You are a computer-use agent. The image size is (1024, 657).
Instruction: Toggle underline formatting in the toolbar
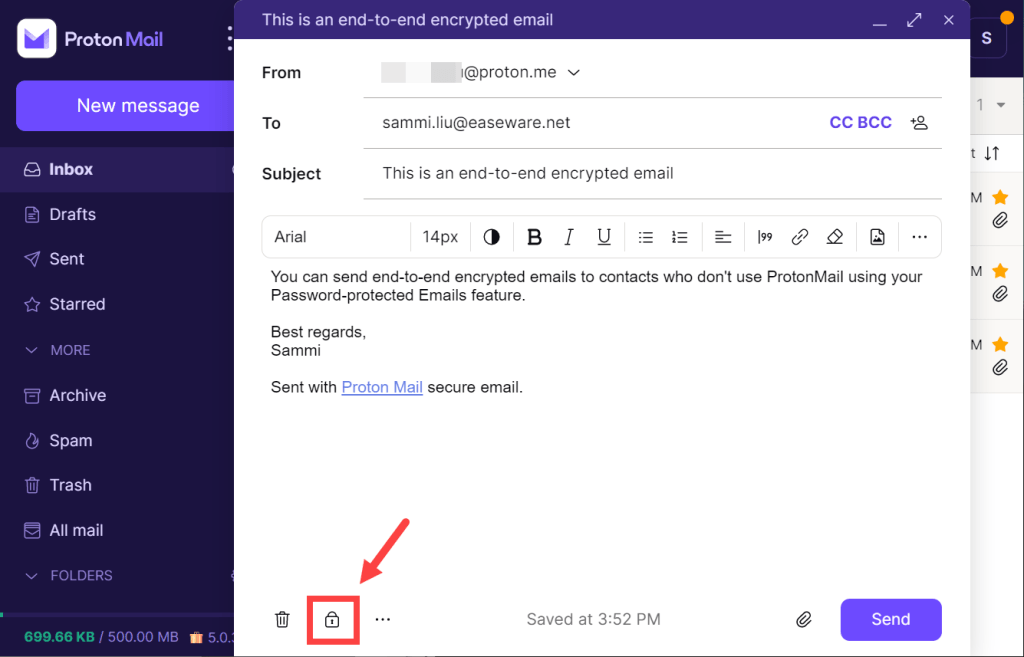coord(603,237)
